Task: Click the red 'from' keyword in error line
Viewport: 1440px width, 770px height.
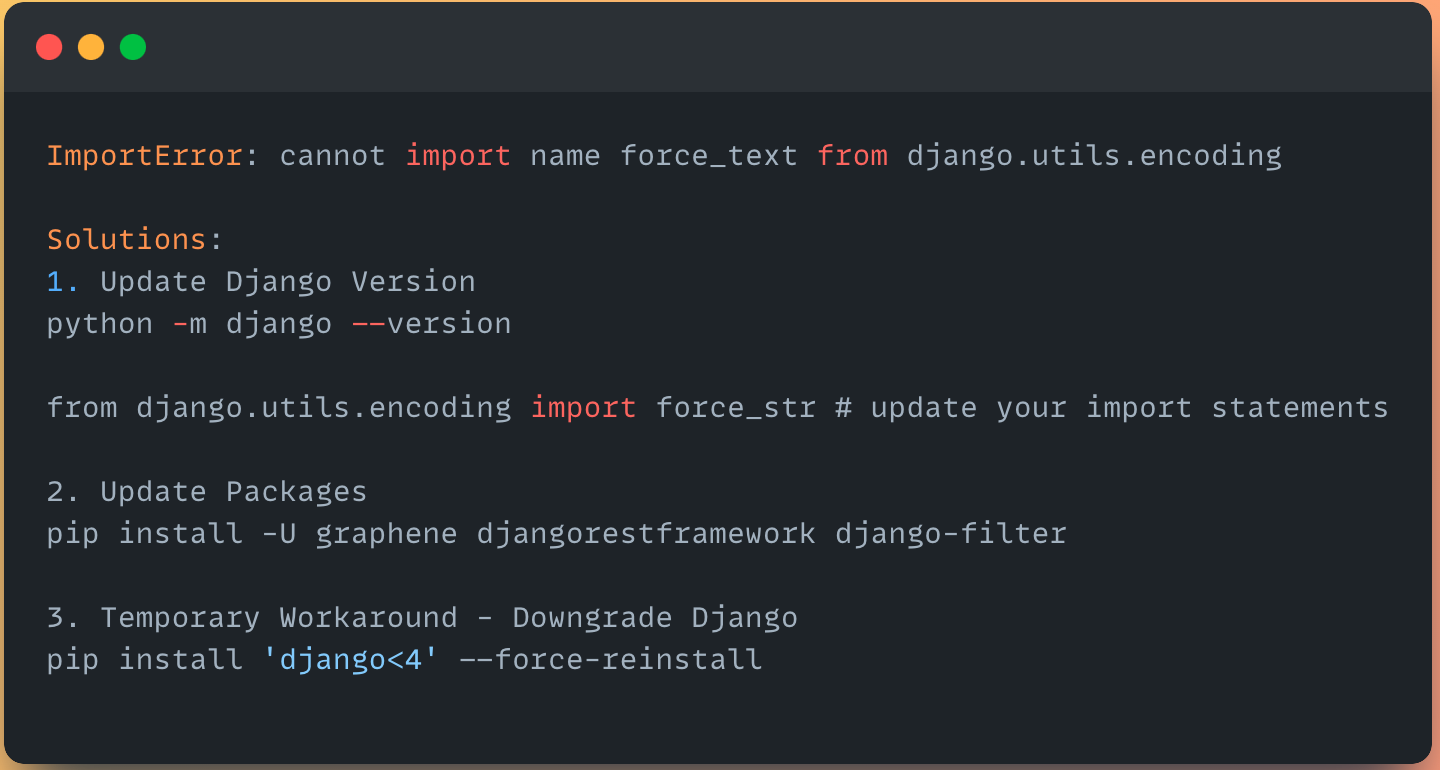Action: pos(852,156)
